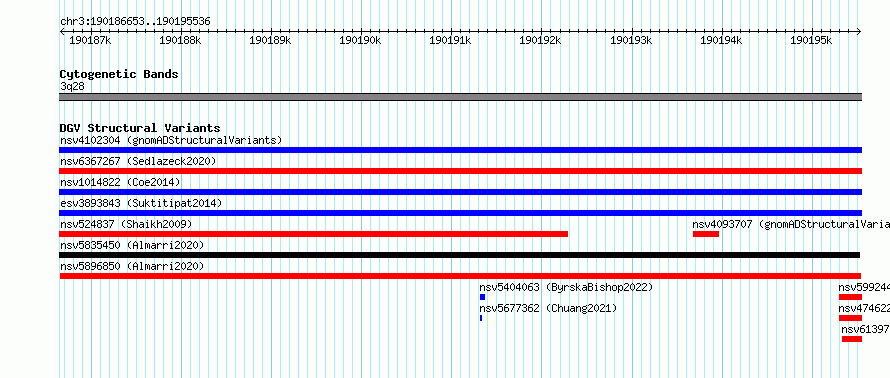Open nsv524837 (Shaikh2009) label
This screenshot has width=890, height=378.
[126, 224]
